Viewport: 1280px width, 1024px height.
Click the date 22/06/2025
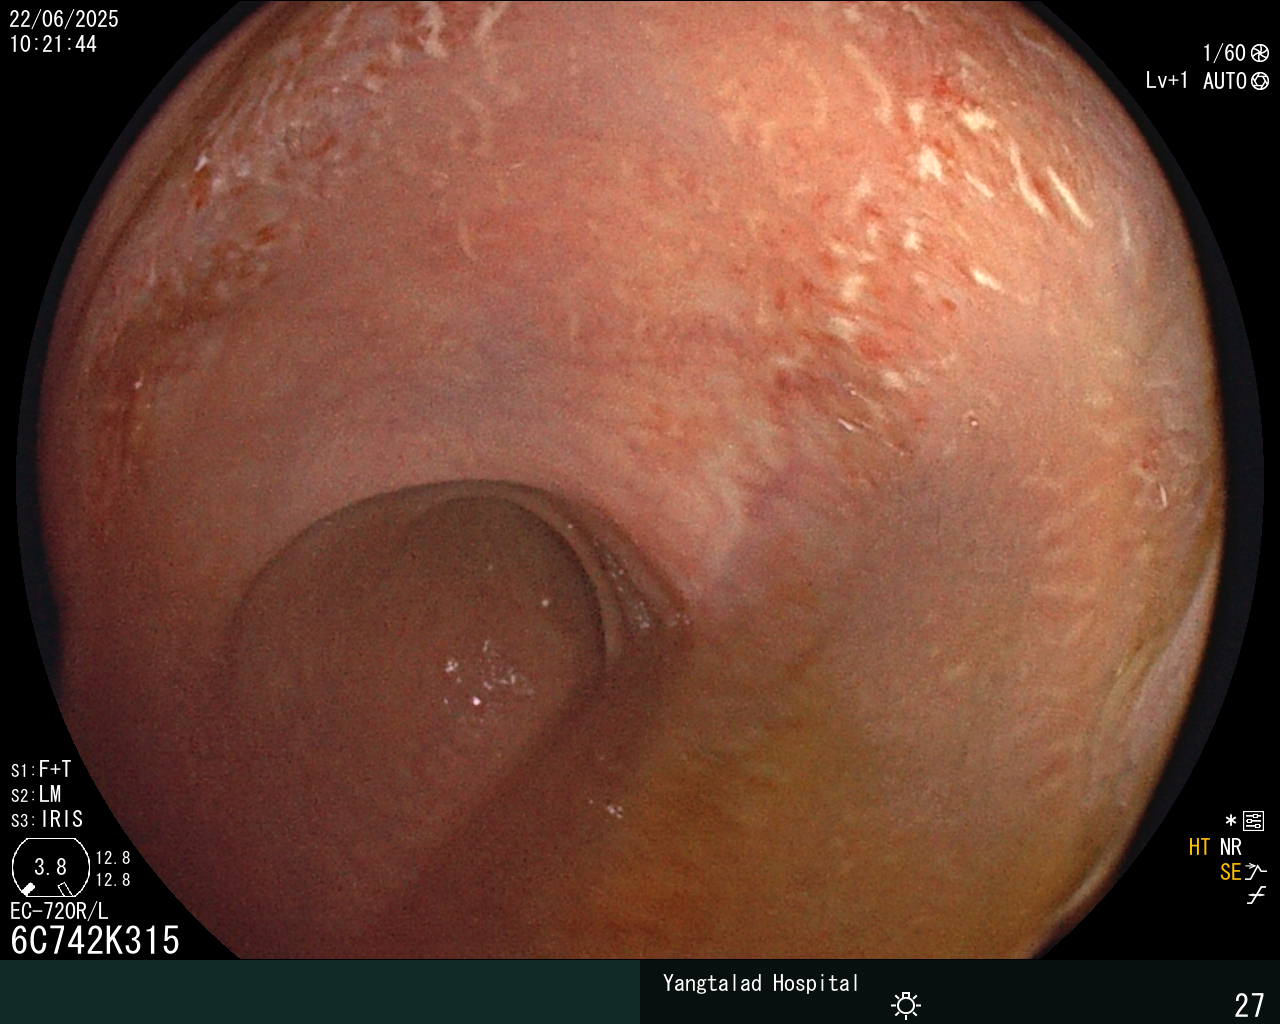pyautogui.click(x=64, y=19)
